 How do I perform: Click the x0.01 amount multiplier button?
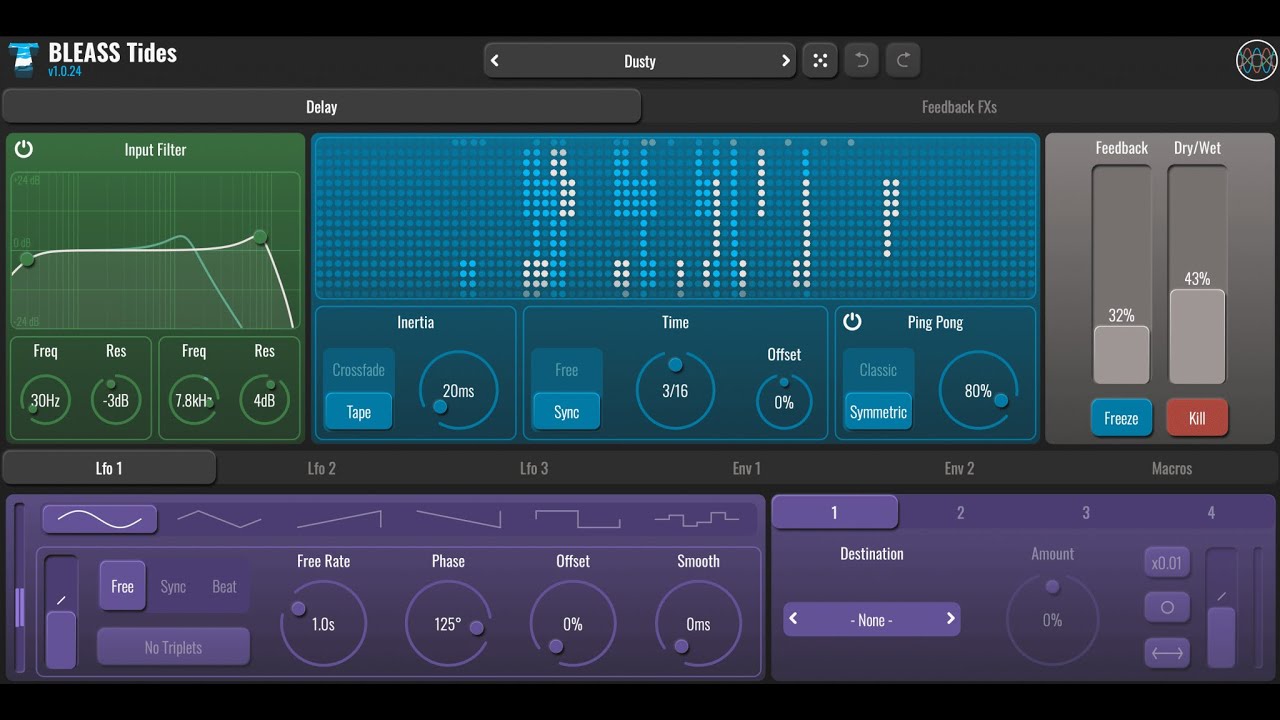click(1167, 563)
